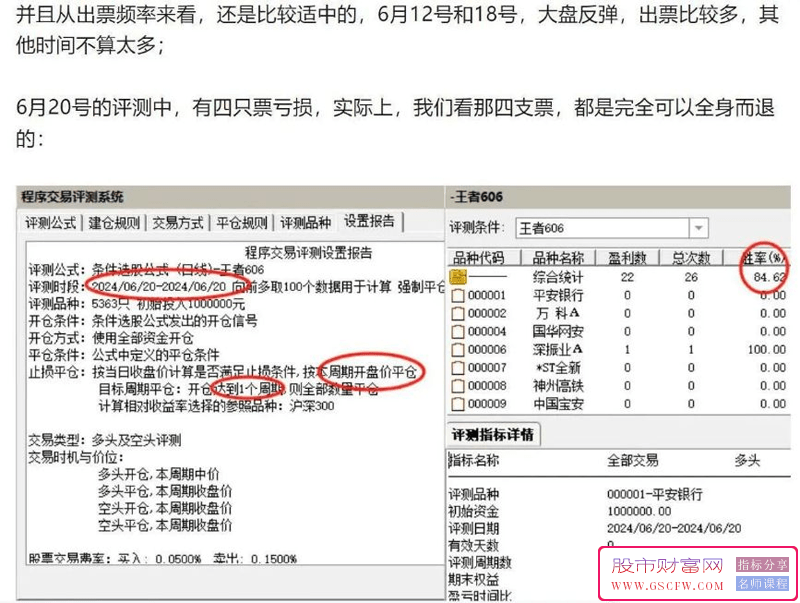This screenshot has width=800, height=603.
Task: Expand the 评测条件 dropdown arrow
Action: 698,228
